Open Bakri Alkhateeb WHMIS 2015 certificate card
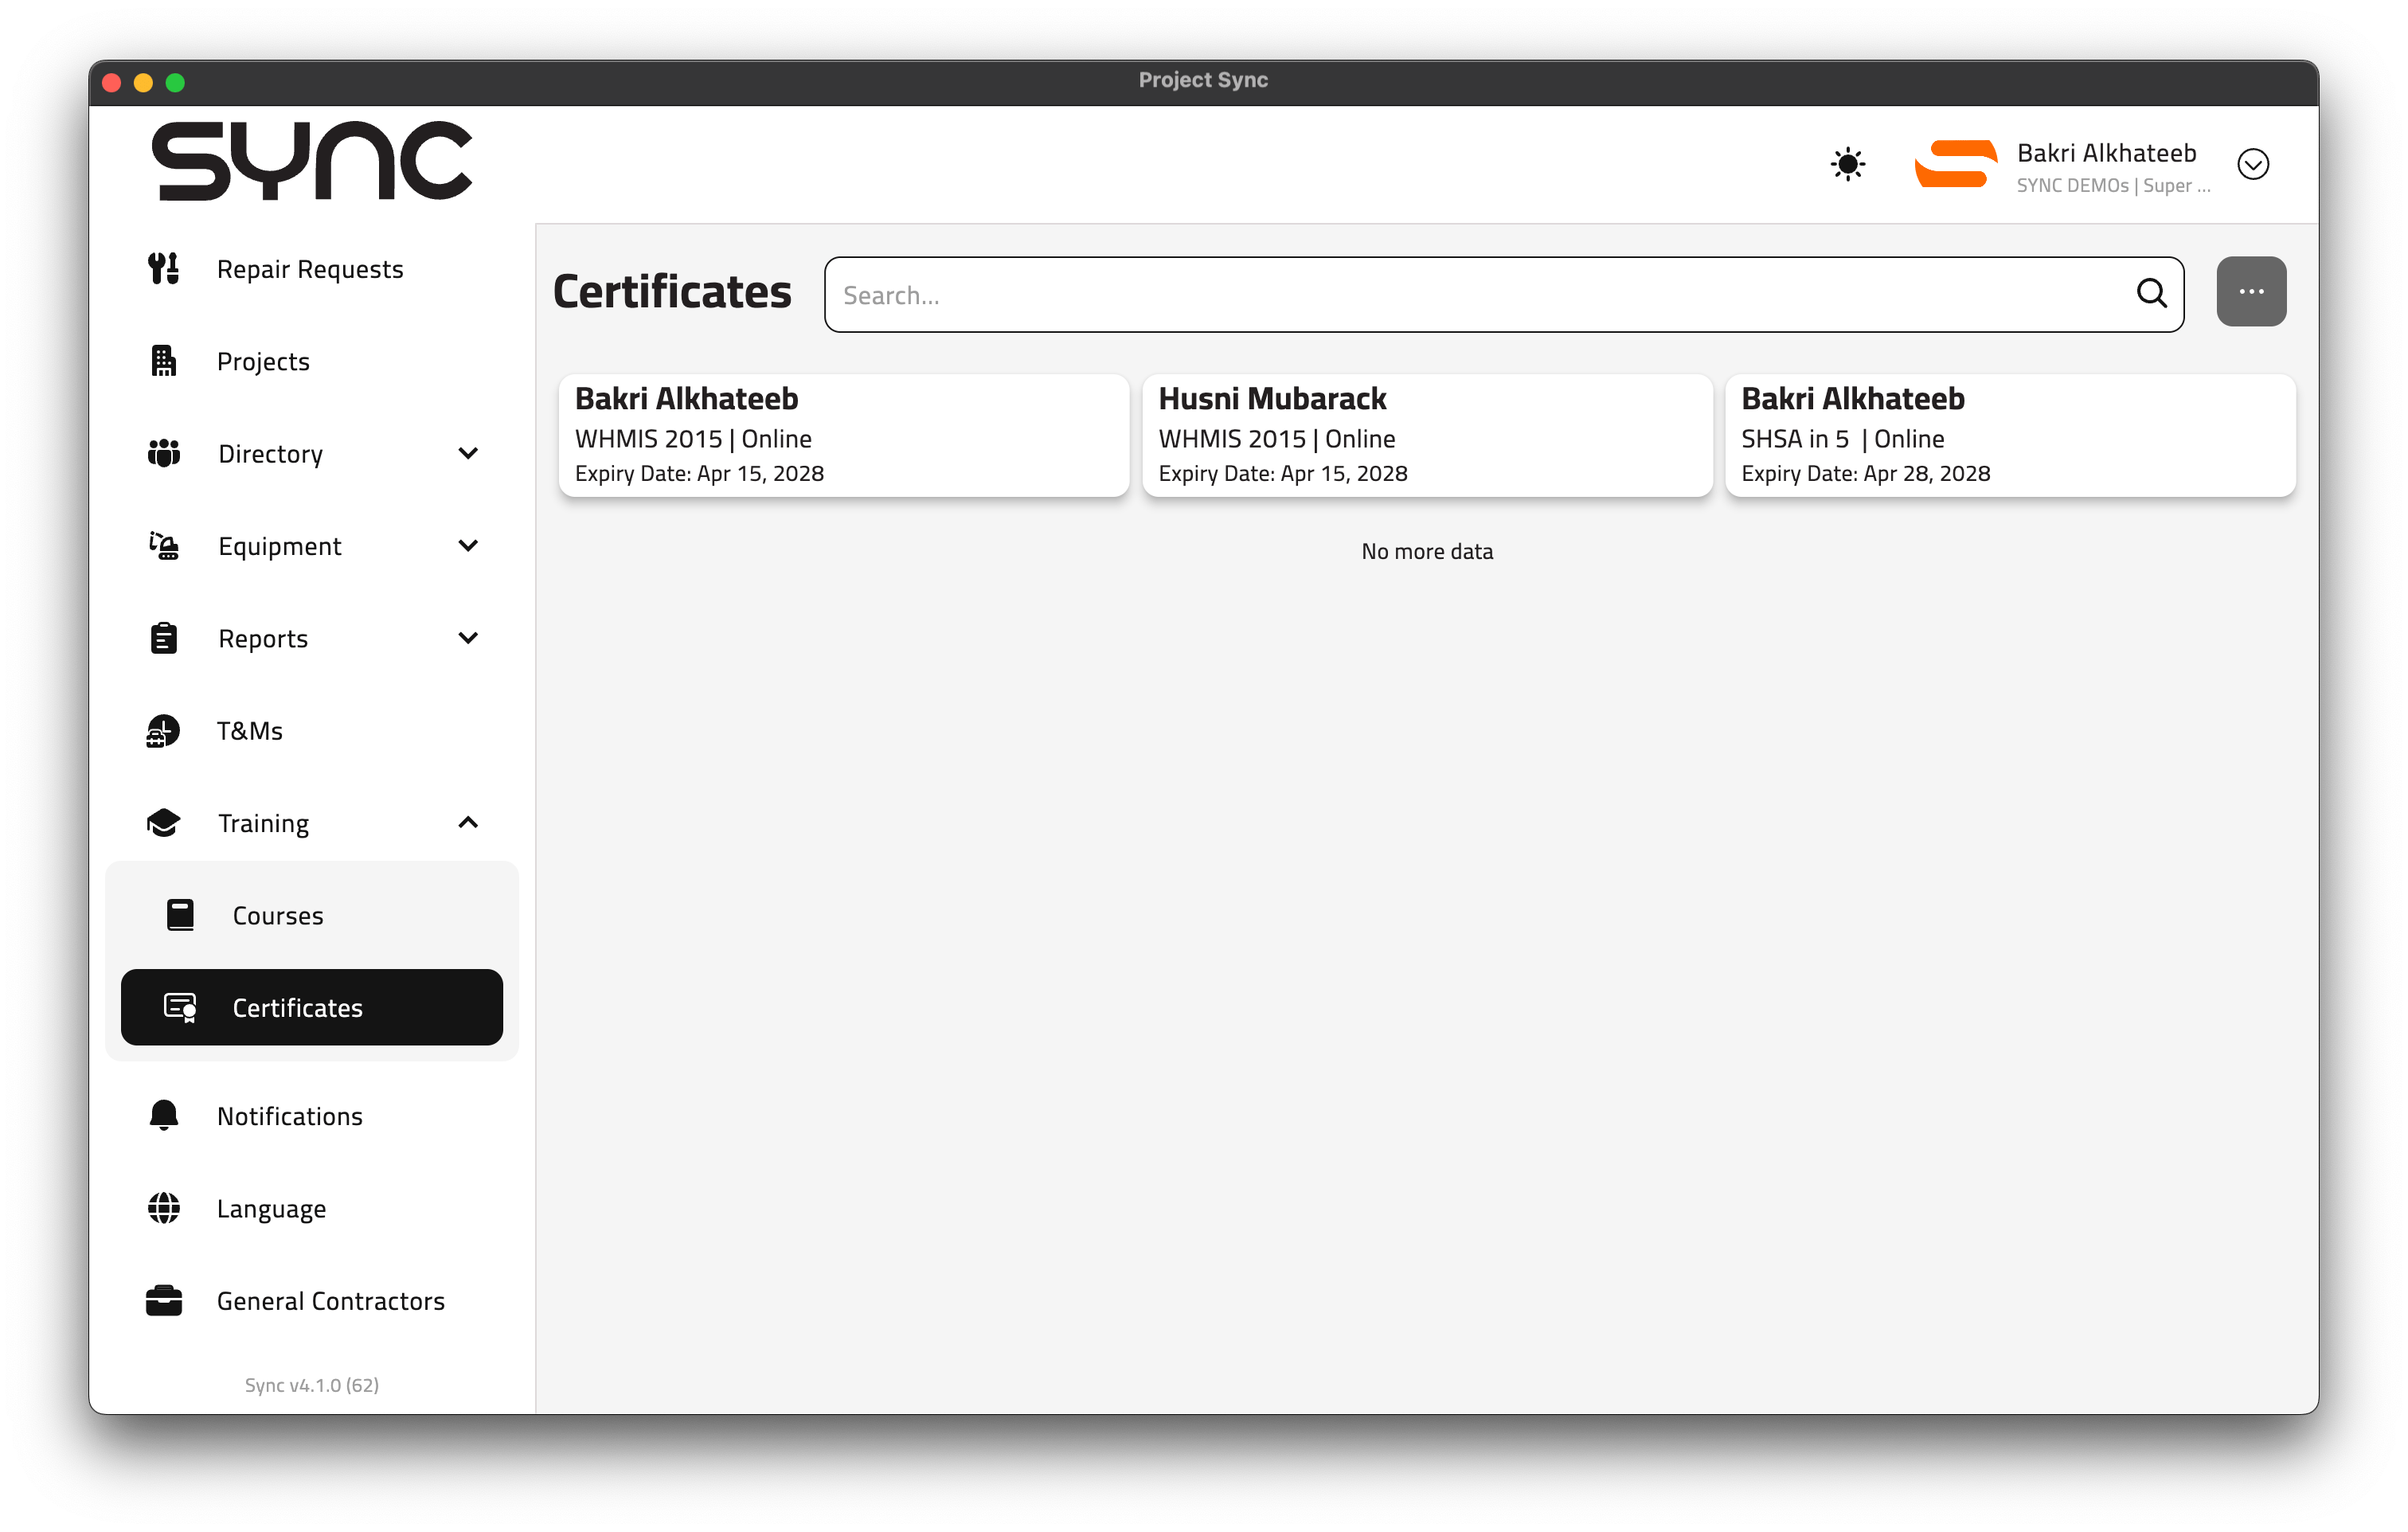This screenshot has width=2408, height=1532. coord(843,434)
